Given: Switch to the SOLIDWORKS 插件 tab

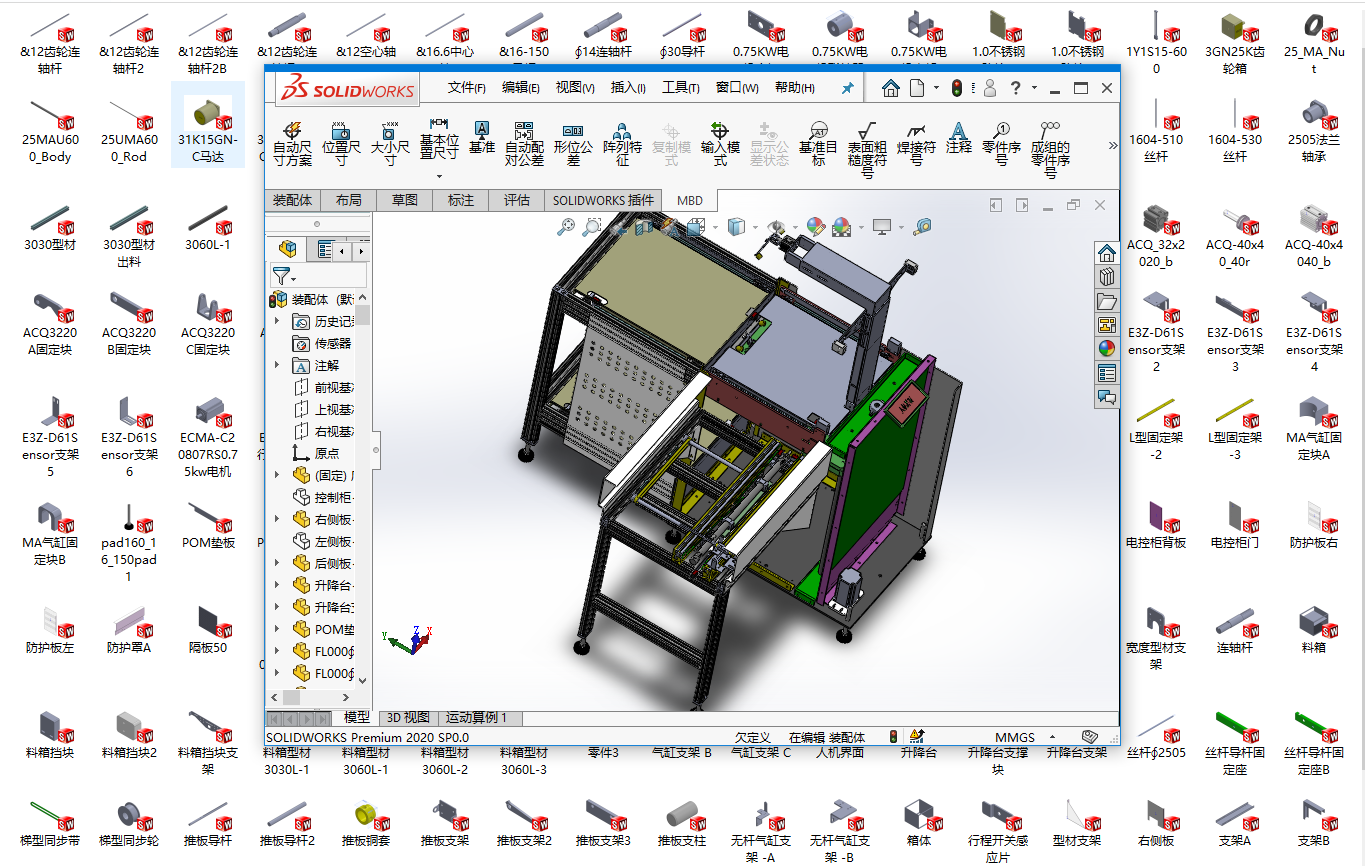Looking at the screenshot, I should tap(603, 200).
